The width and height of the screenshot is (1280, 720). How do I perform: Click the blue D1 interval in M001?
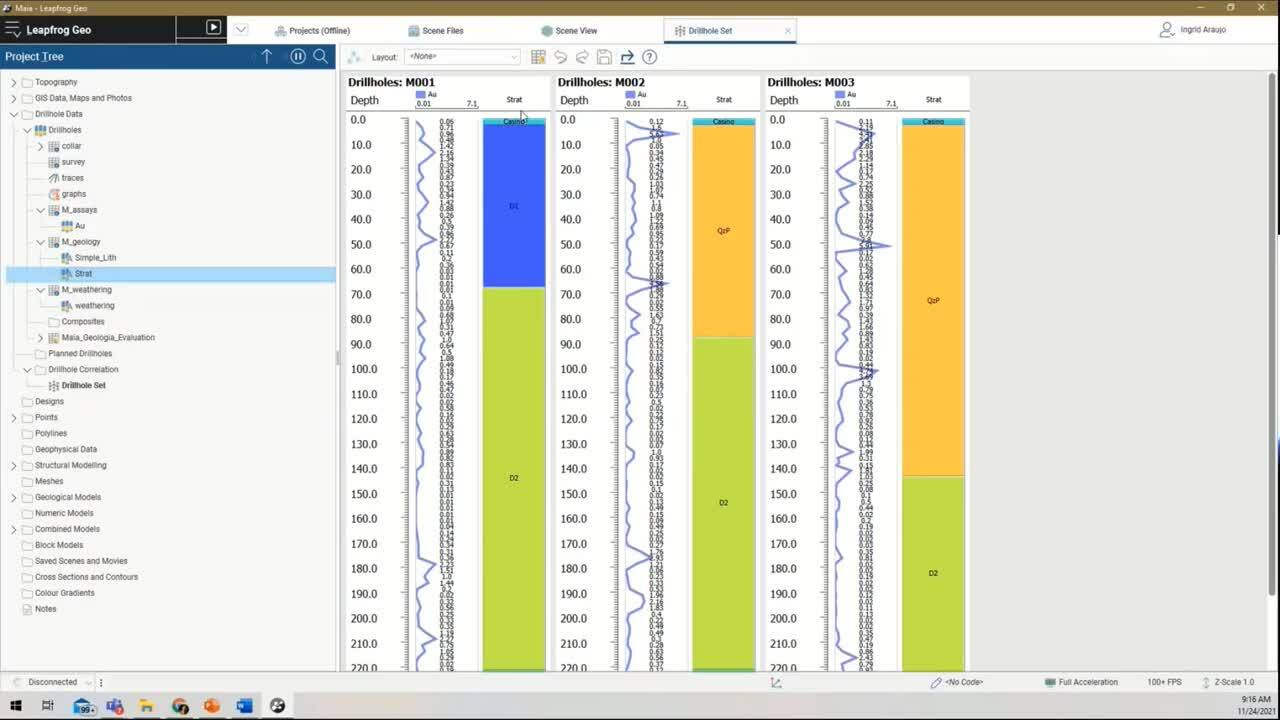pos(514,206)
